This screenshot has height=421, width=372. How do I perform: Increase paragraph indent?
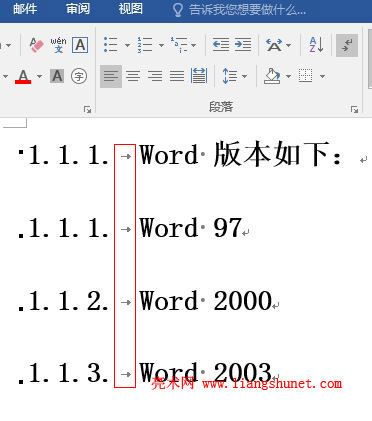[x=243, y=45]
